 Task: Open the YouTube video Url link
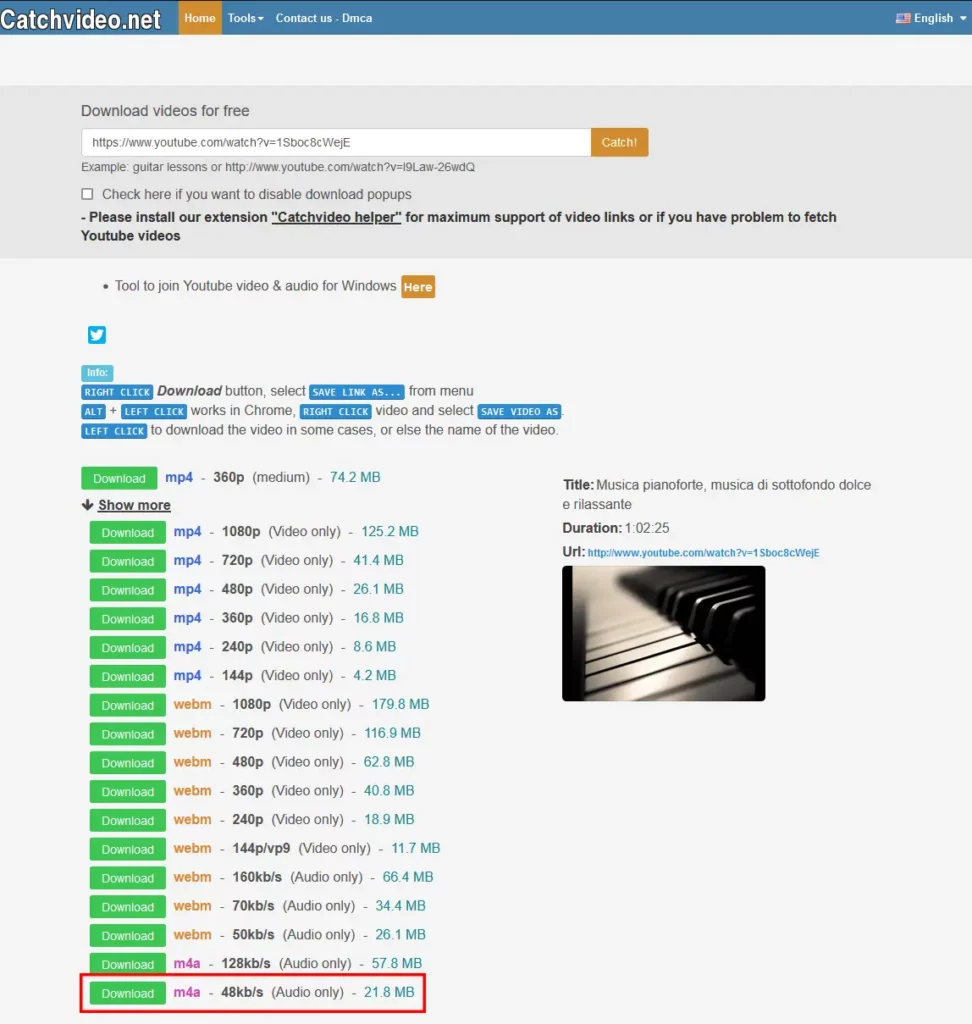click(703, 552)
